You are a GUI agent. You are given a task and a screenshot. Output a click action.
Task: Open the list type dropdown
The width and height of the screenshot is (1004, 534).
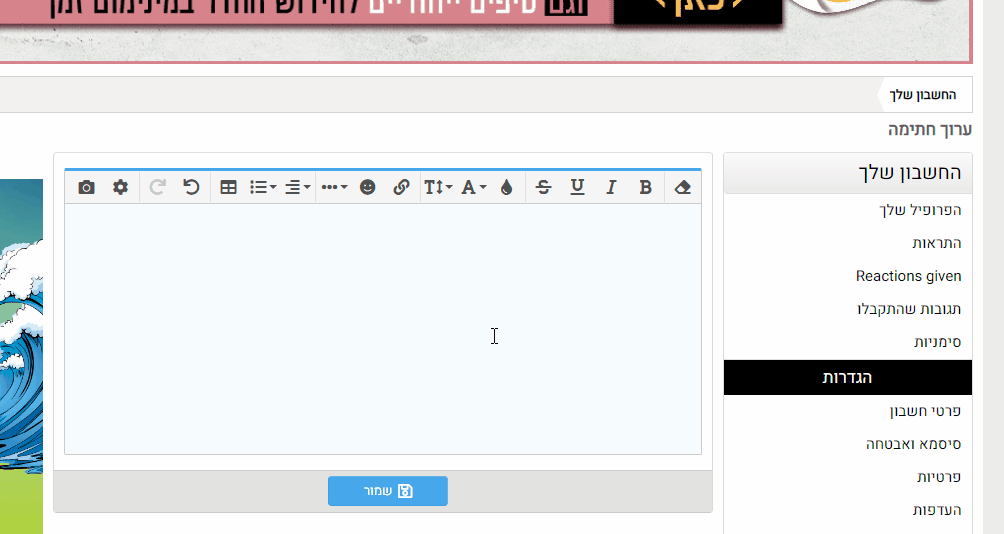click(x=263, y=187)
